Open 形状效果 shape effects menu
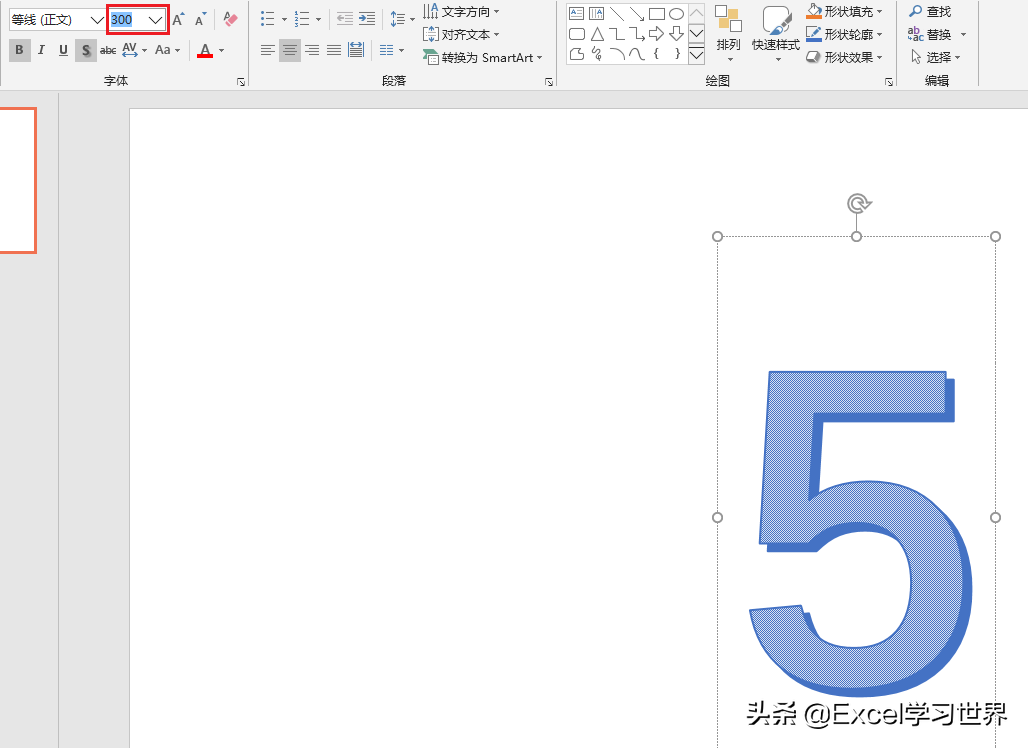The width and height of the screenshot is (1028, 748). coord(844,58)
